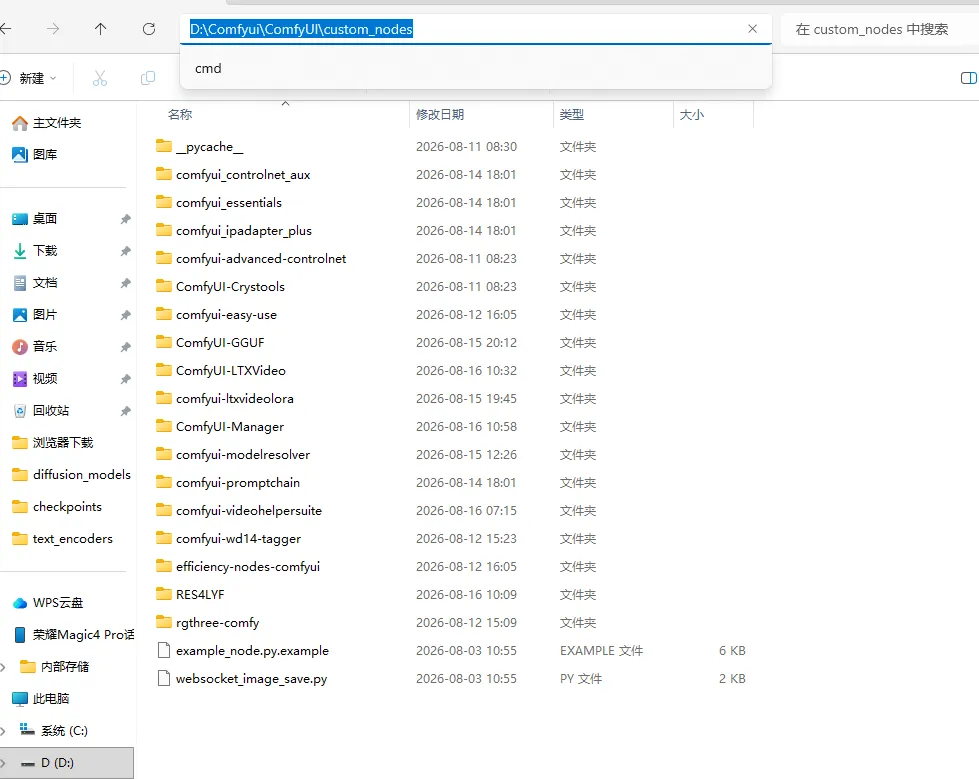
Task: Go back to previous folder
Action: [5, 29]
